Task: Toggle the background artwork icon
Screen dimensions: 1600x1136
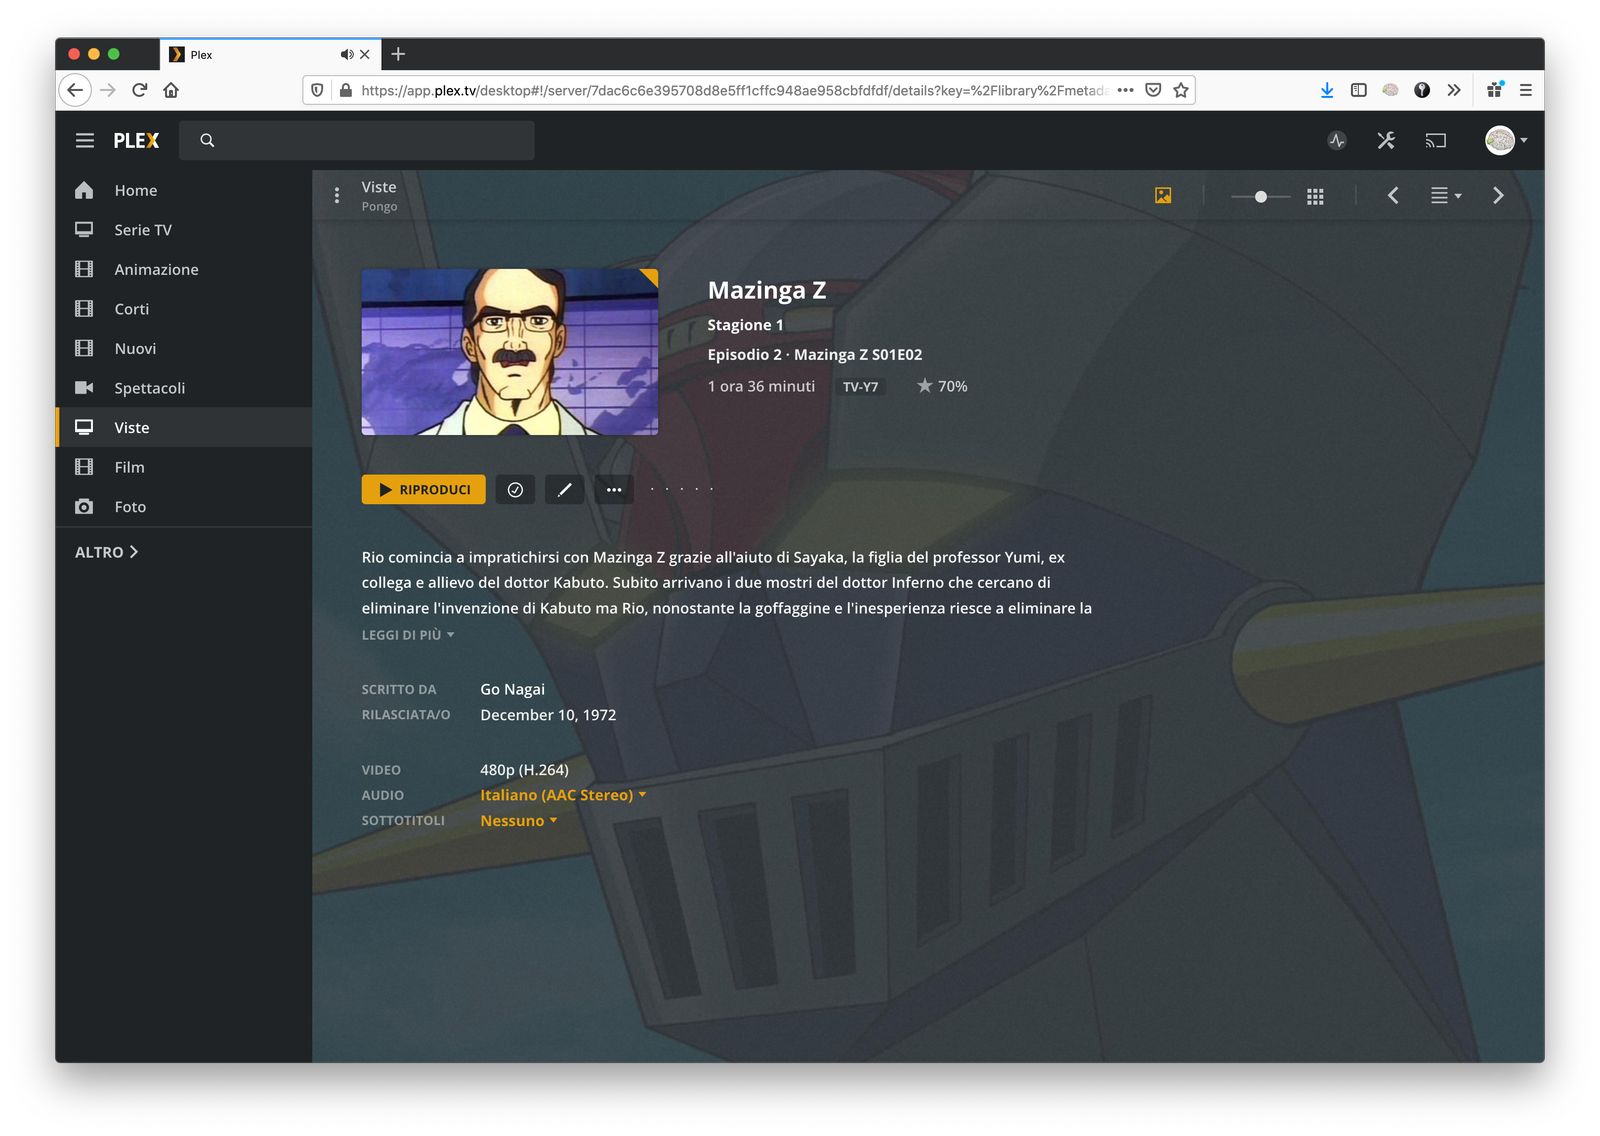Action: [x=1163, y=196]
